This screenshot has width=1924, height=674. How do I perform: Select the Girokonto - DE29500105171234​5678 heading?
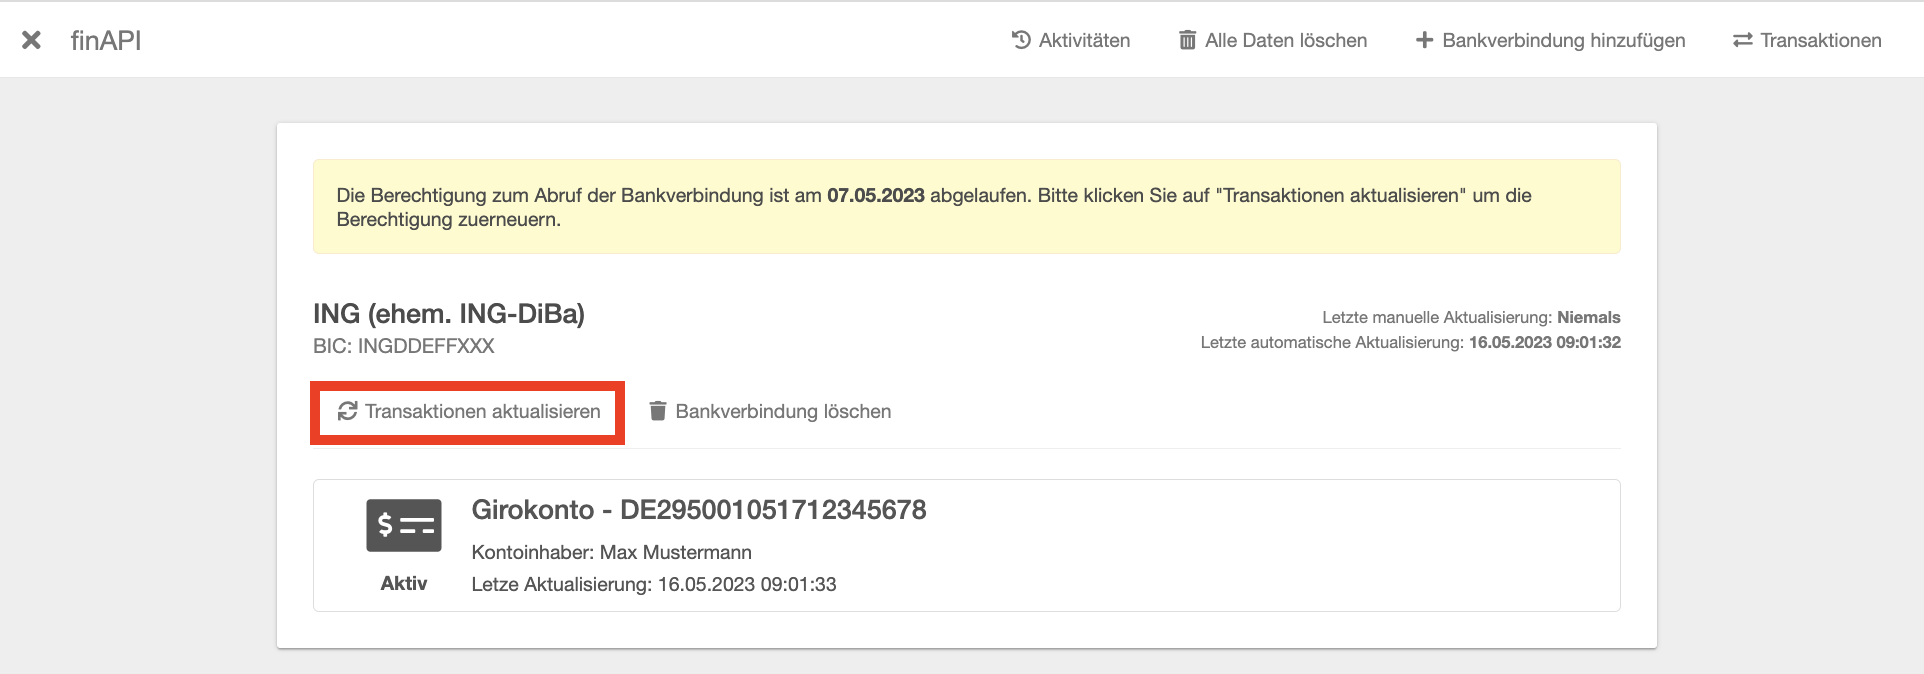[699, 510]
